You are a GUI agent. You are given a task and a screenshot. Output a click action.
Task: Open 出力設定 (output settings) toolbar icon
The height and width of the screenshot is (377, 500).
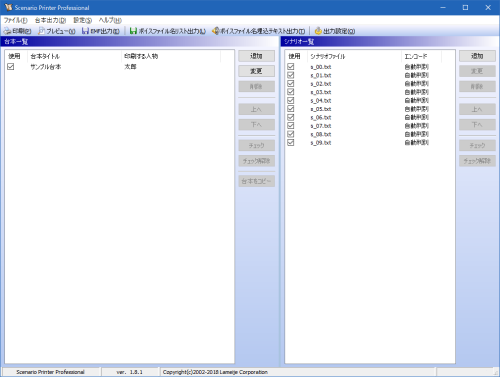[318, 31]
